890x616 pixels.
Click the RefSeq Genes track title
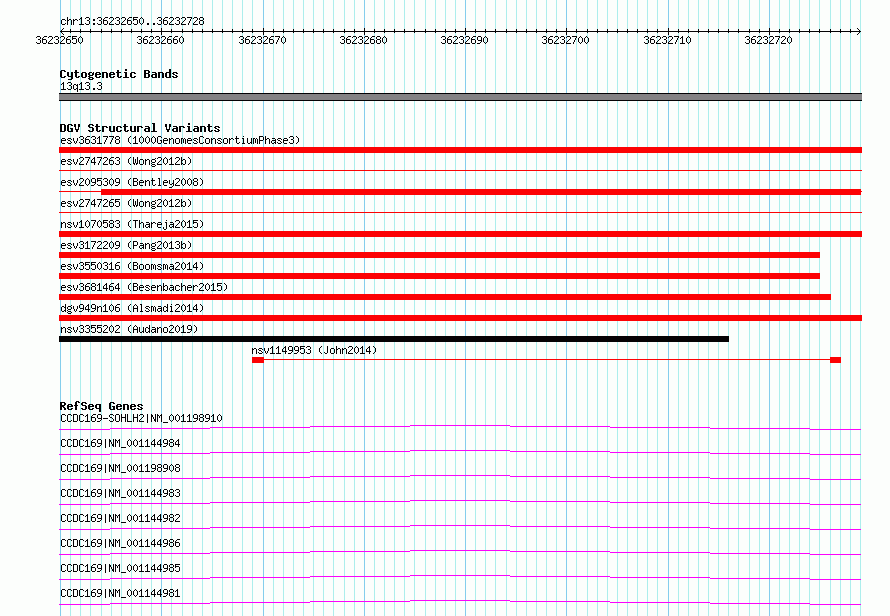click(x=101, y=406)
